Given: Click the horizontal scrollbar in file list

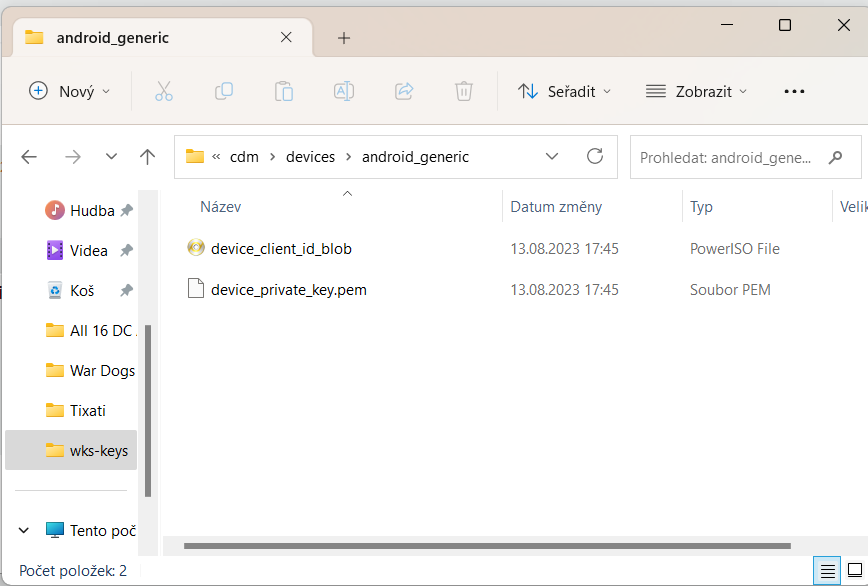Looking at the screenshot, I should (x=487, y=546).
